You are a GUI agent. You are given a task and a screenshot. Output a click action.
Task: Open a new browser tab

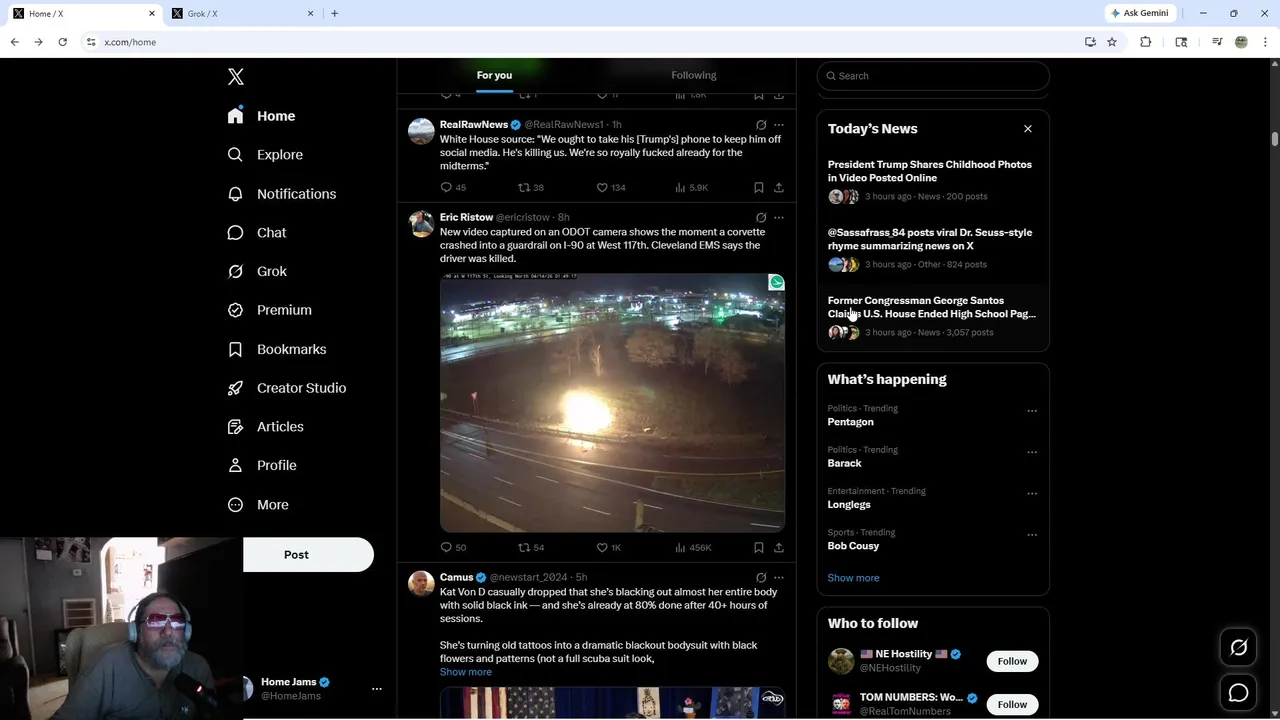click(x=334, y=13)
